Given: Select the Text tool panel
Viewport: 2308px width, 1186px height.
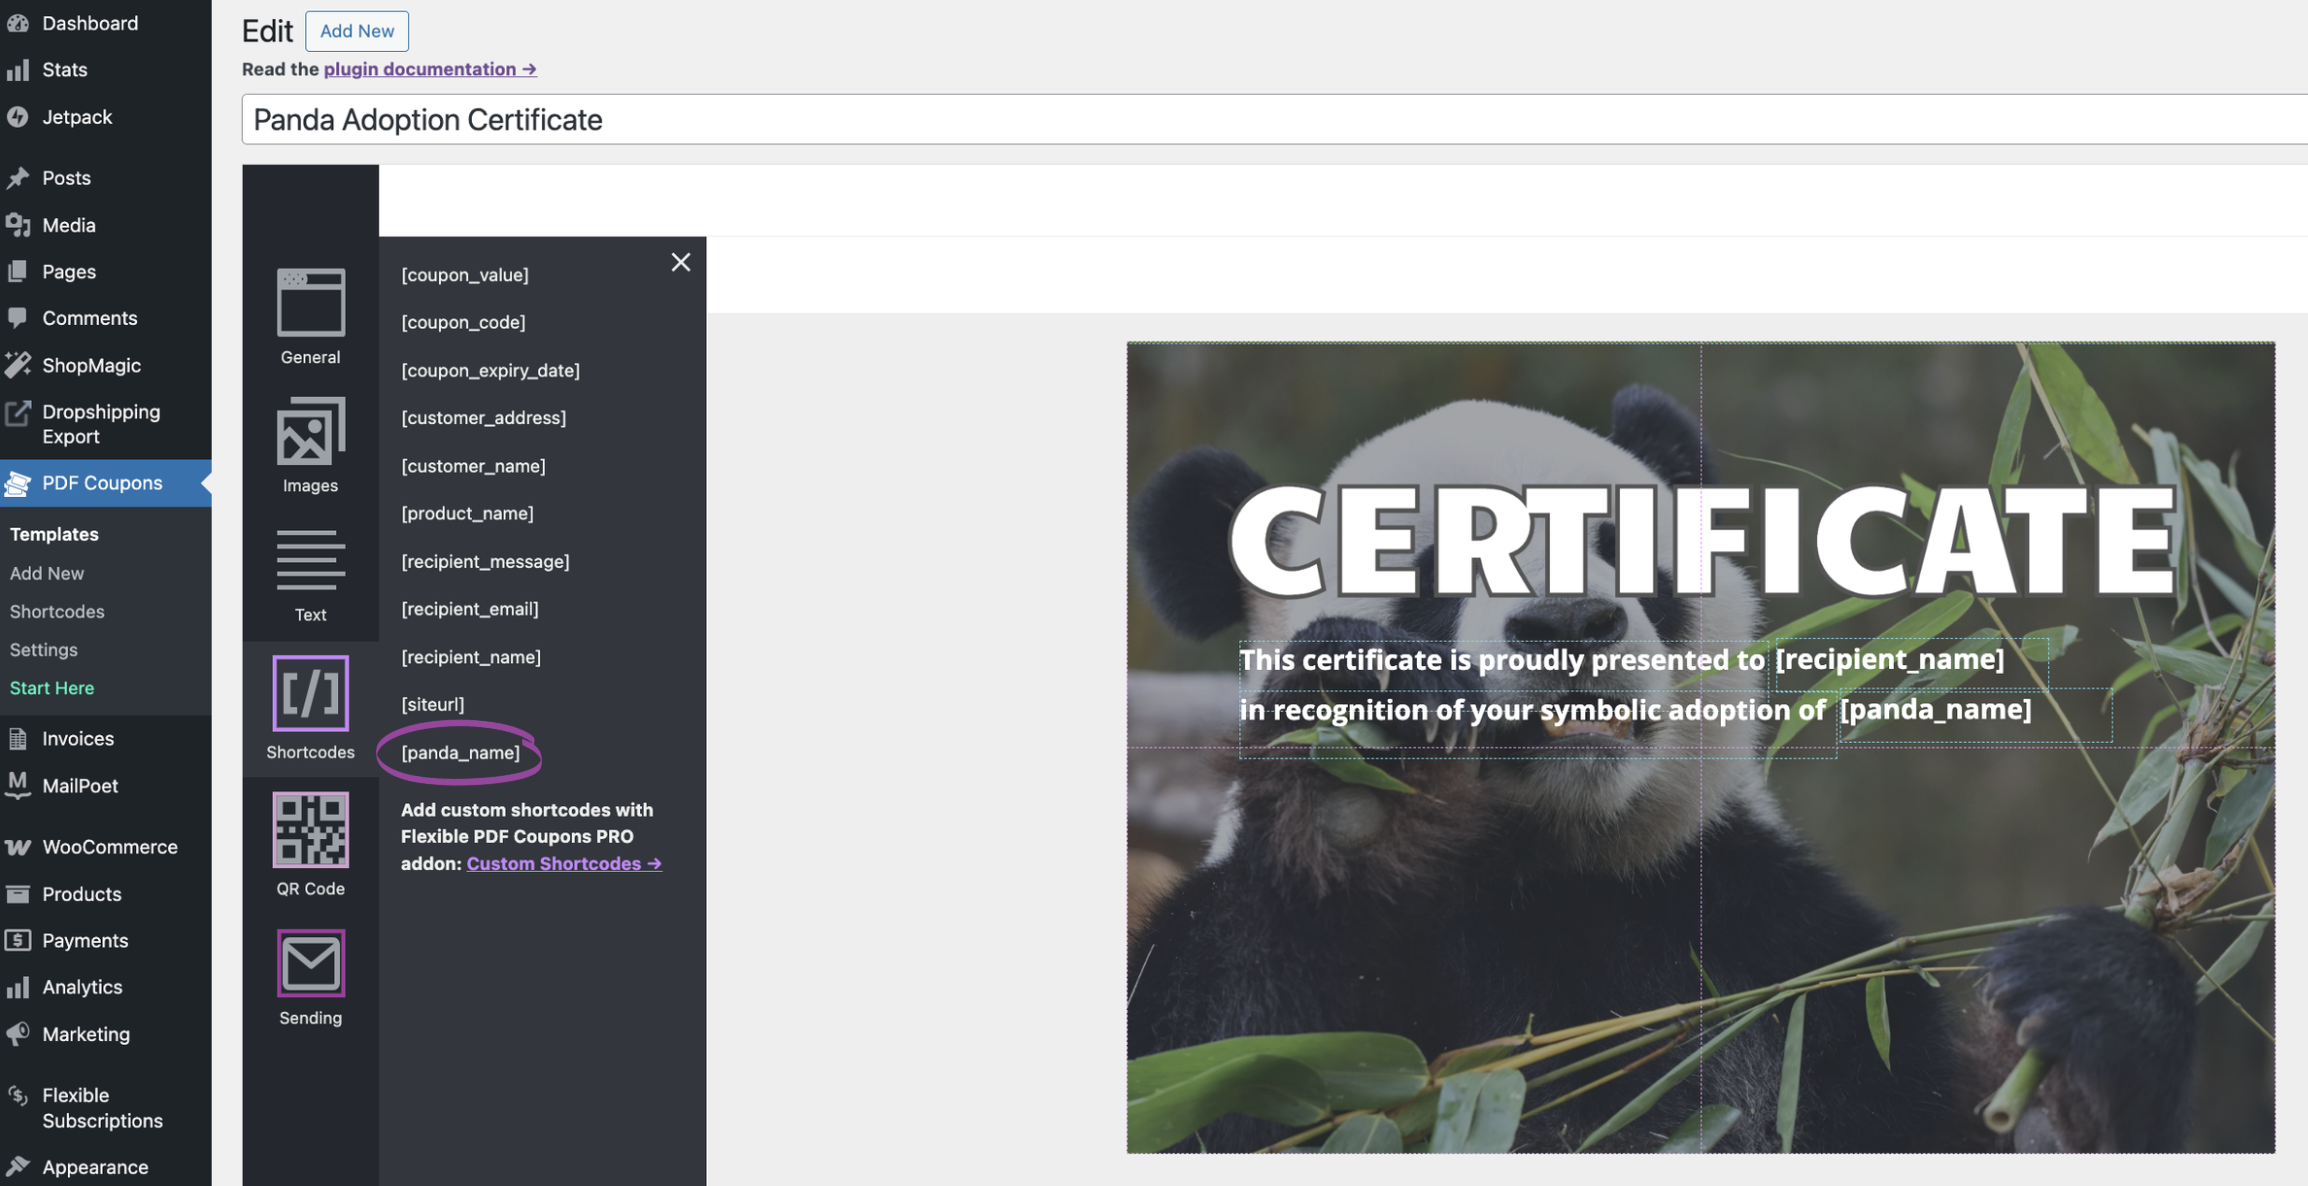Looking at the screenshot, I should point(309,575).
